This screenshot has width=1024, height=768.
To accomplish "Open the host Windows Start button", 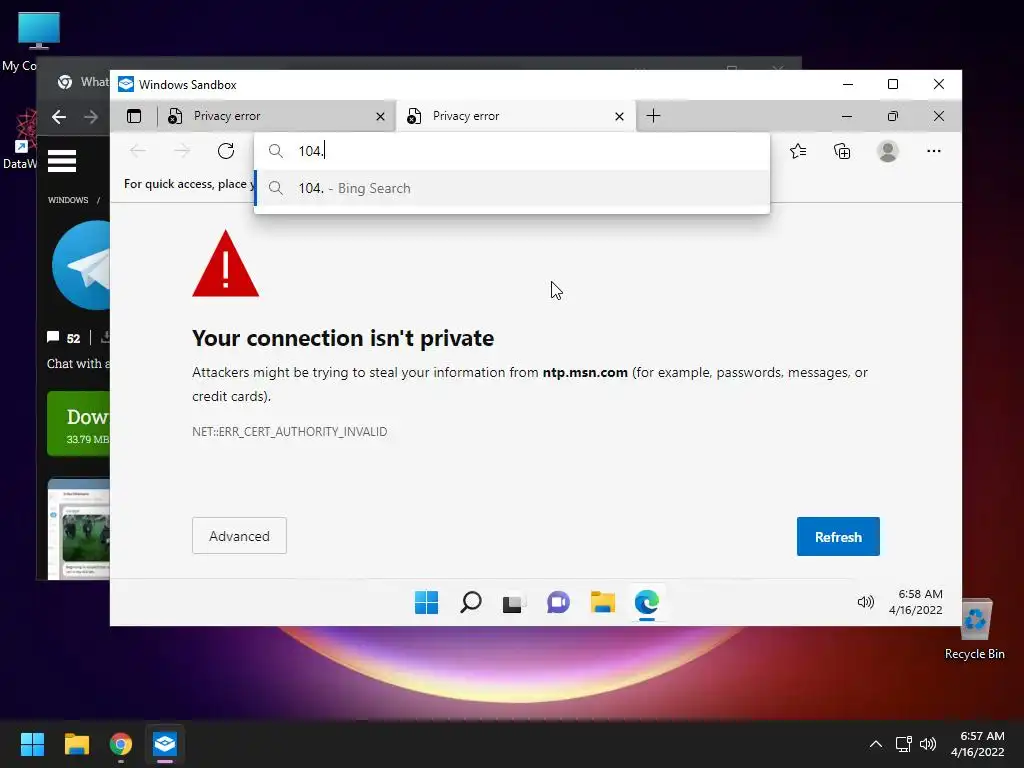I will (32, 744).
